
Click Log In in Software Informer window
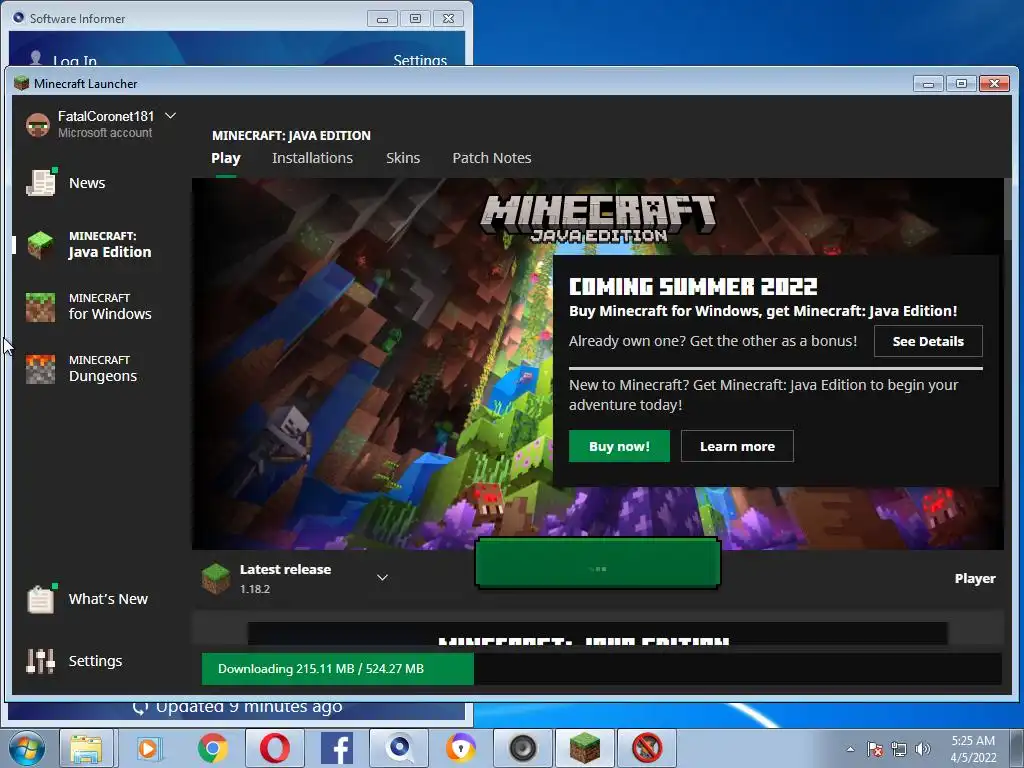74,60
